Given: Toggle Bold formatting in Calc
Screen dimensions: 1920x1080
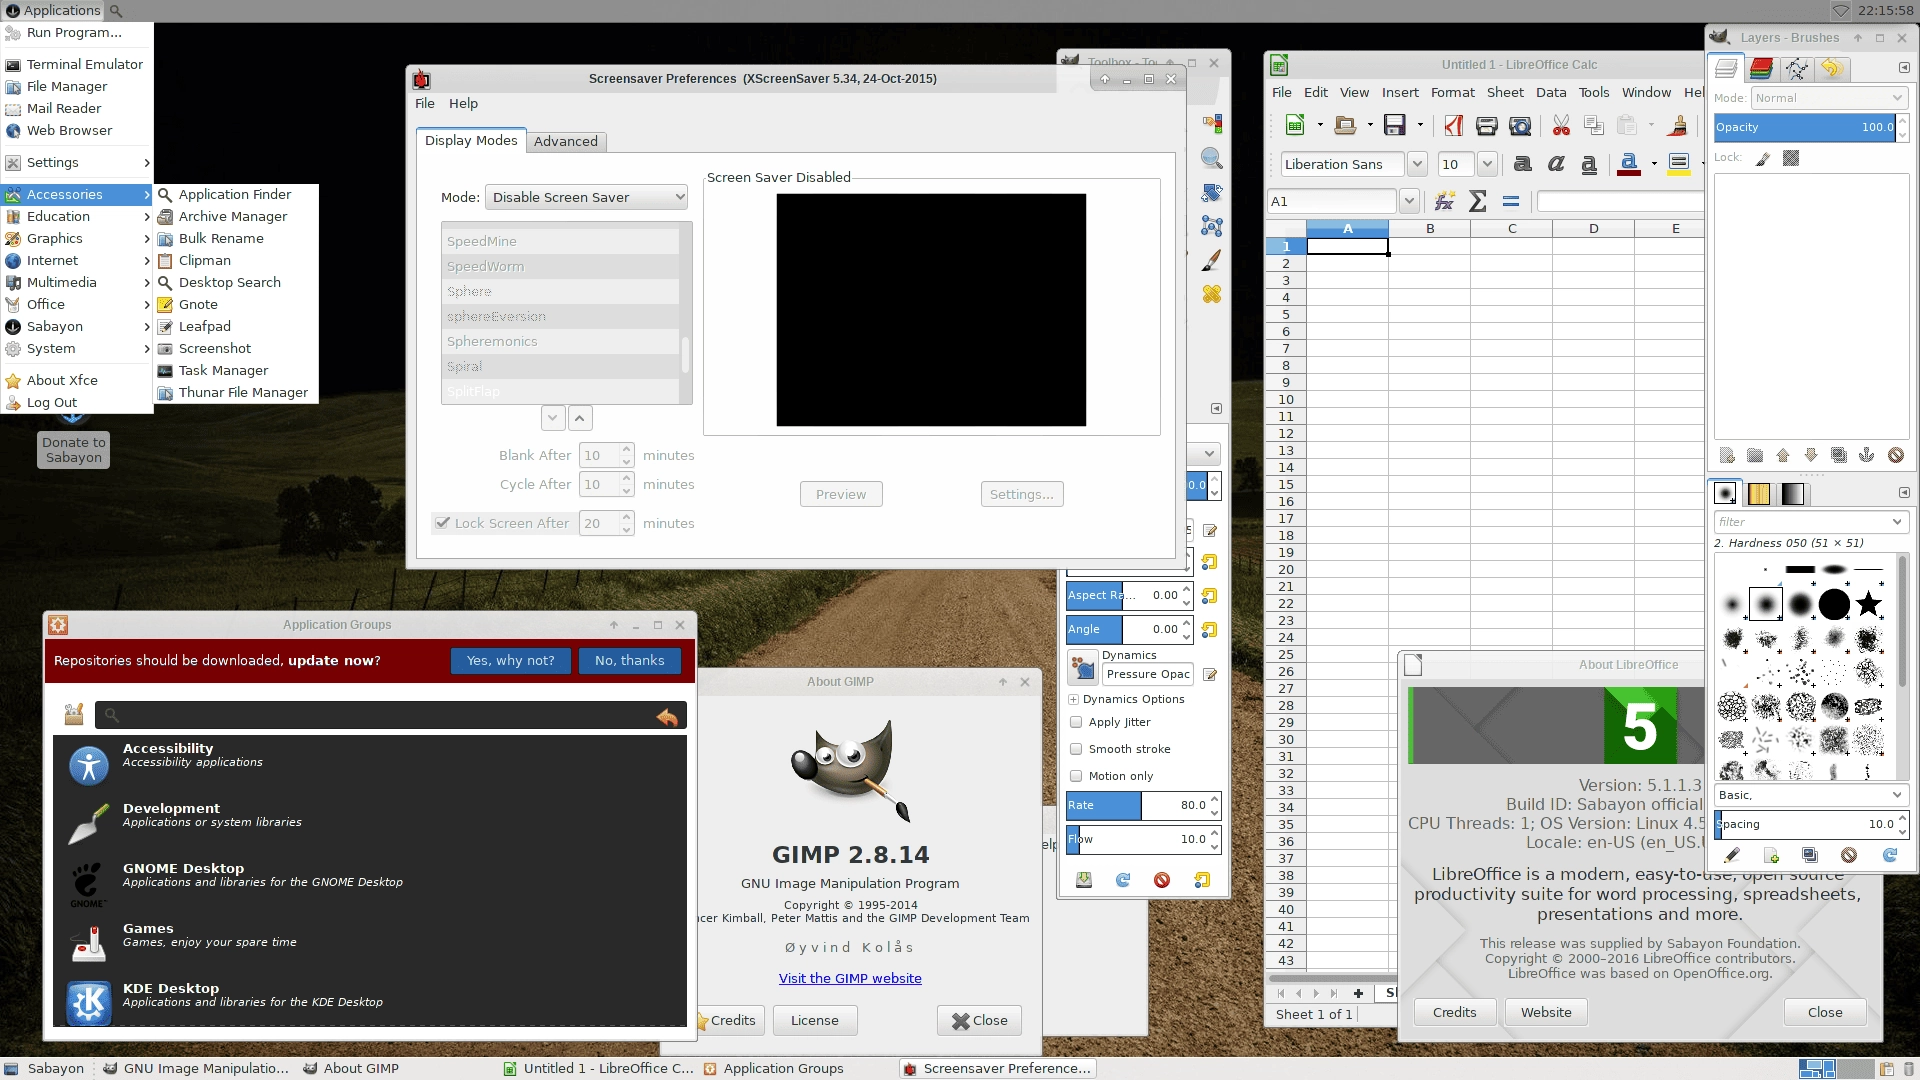Looking at the screenshot, I should (1523, 164).
